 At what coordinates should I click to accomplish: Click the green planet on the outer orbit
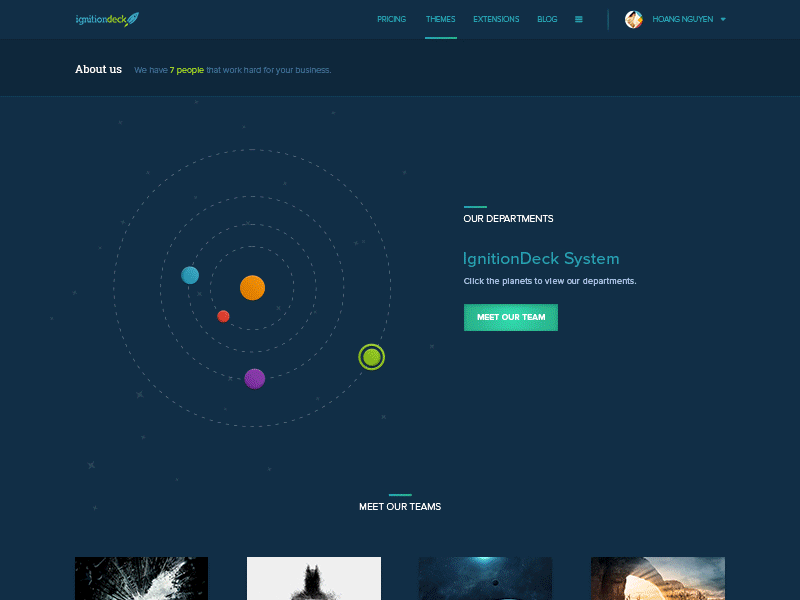pyautogui.click(x=371, y=356)
